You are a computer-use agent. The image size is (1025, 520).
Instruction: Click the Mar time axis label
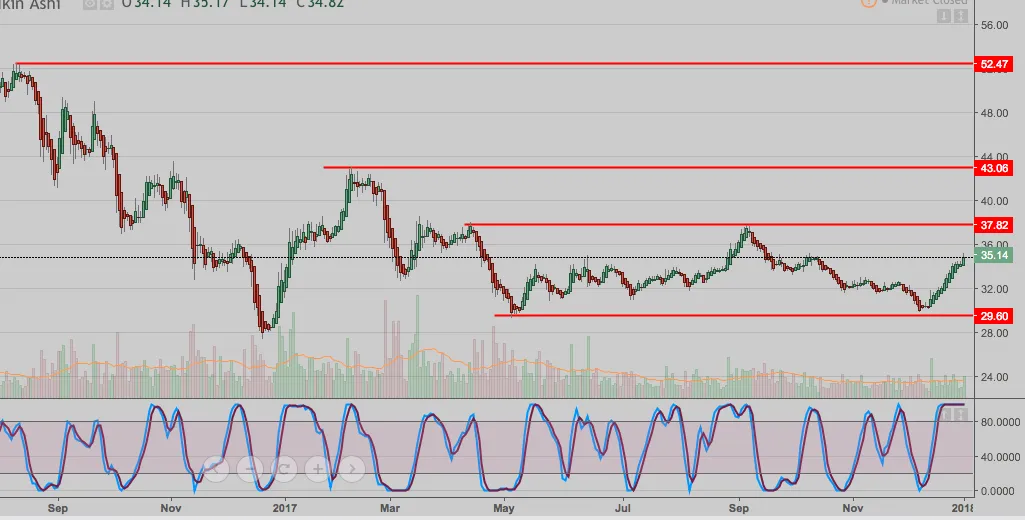[390, 508]
